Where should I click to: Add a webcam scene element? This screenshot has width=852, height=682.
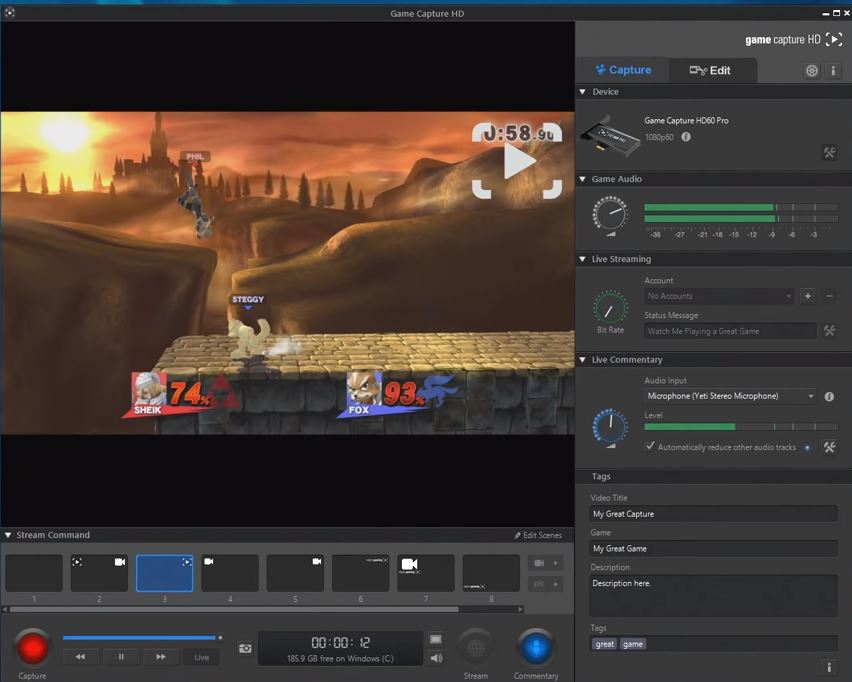coord(545,563)
